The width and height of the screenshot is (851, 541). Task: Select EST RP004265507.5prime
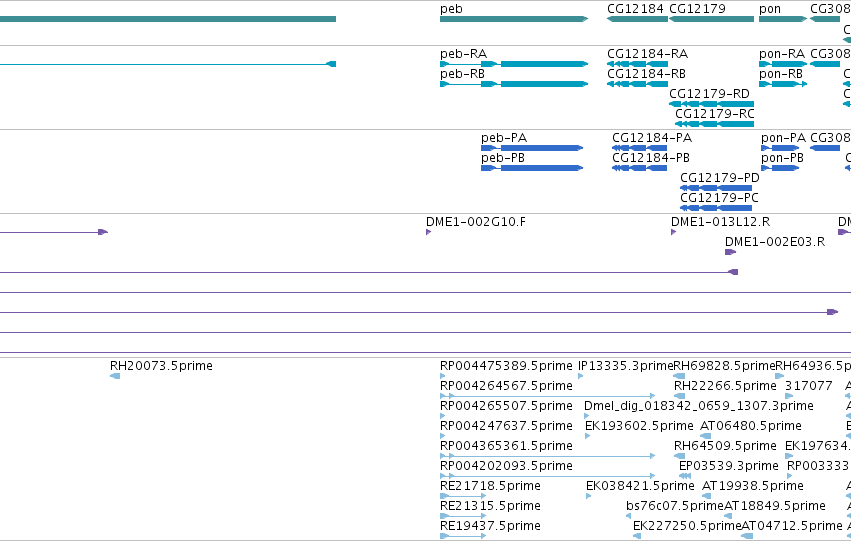point(443,416)
